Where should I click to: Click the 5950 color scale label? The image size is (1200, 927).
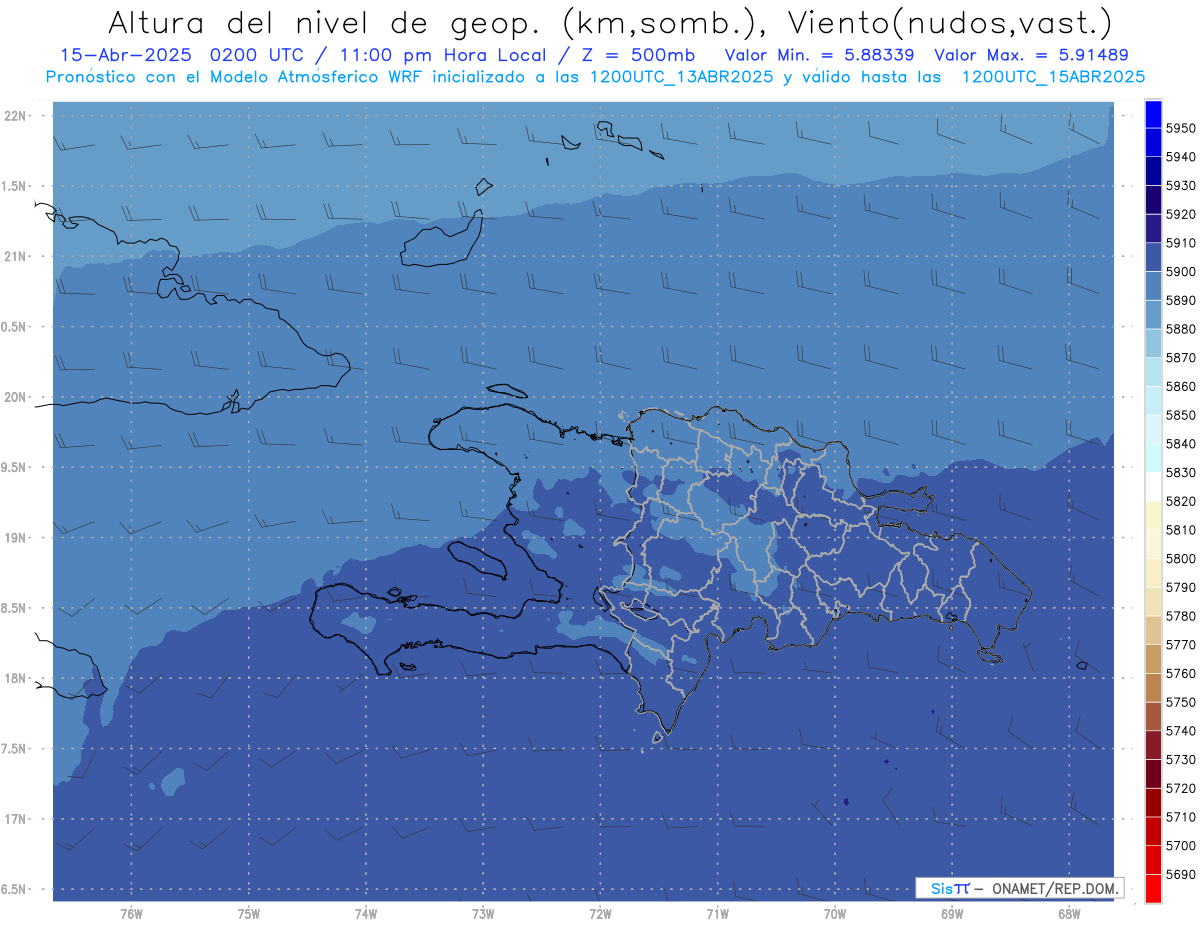1181,128
